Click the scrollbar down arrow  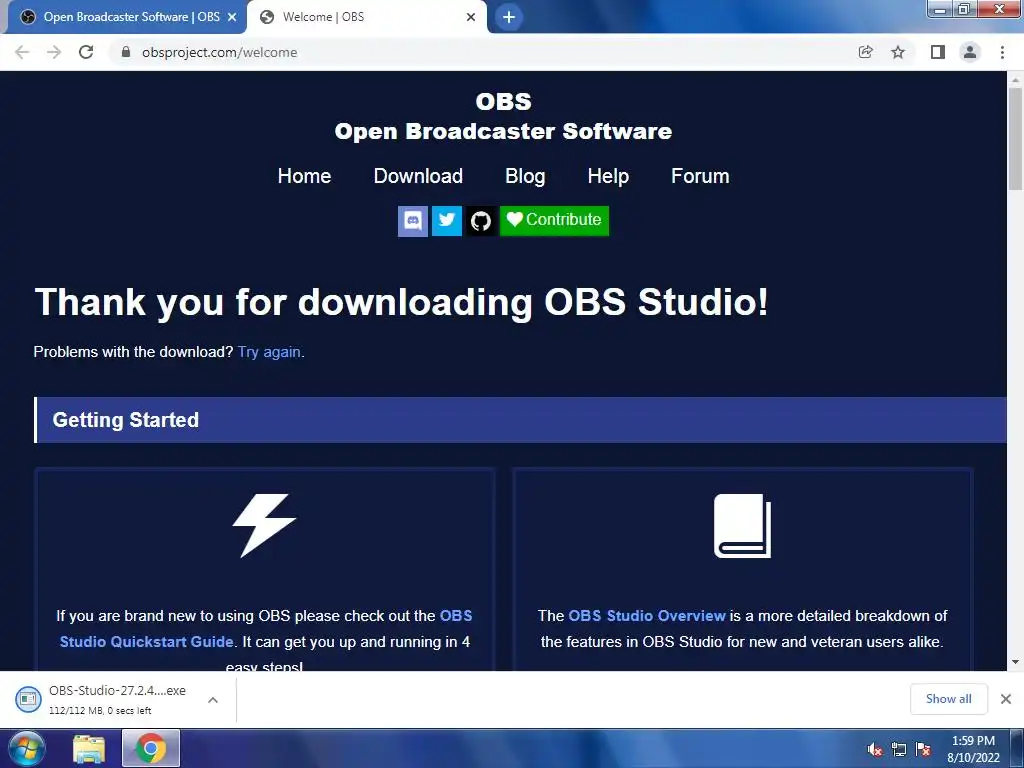tap(1015, 662)
